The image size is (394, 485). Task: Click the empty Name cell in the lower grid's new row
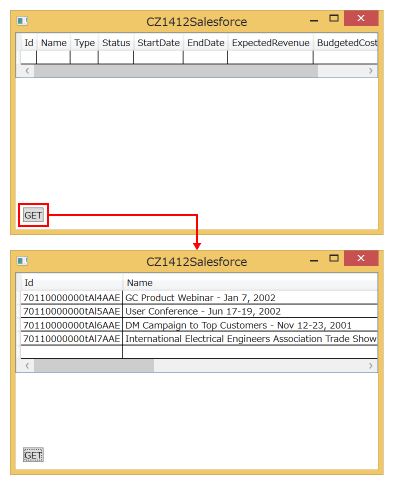[x=250, y=352]
